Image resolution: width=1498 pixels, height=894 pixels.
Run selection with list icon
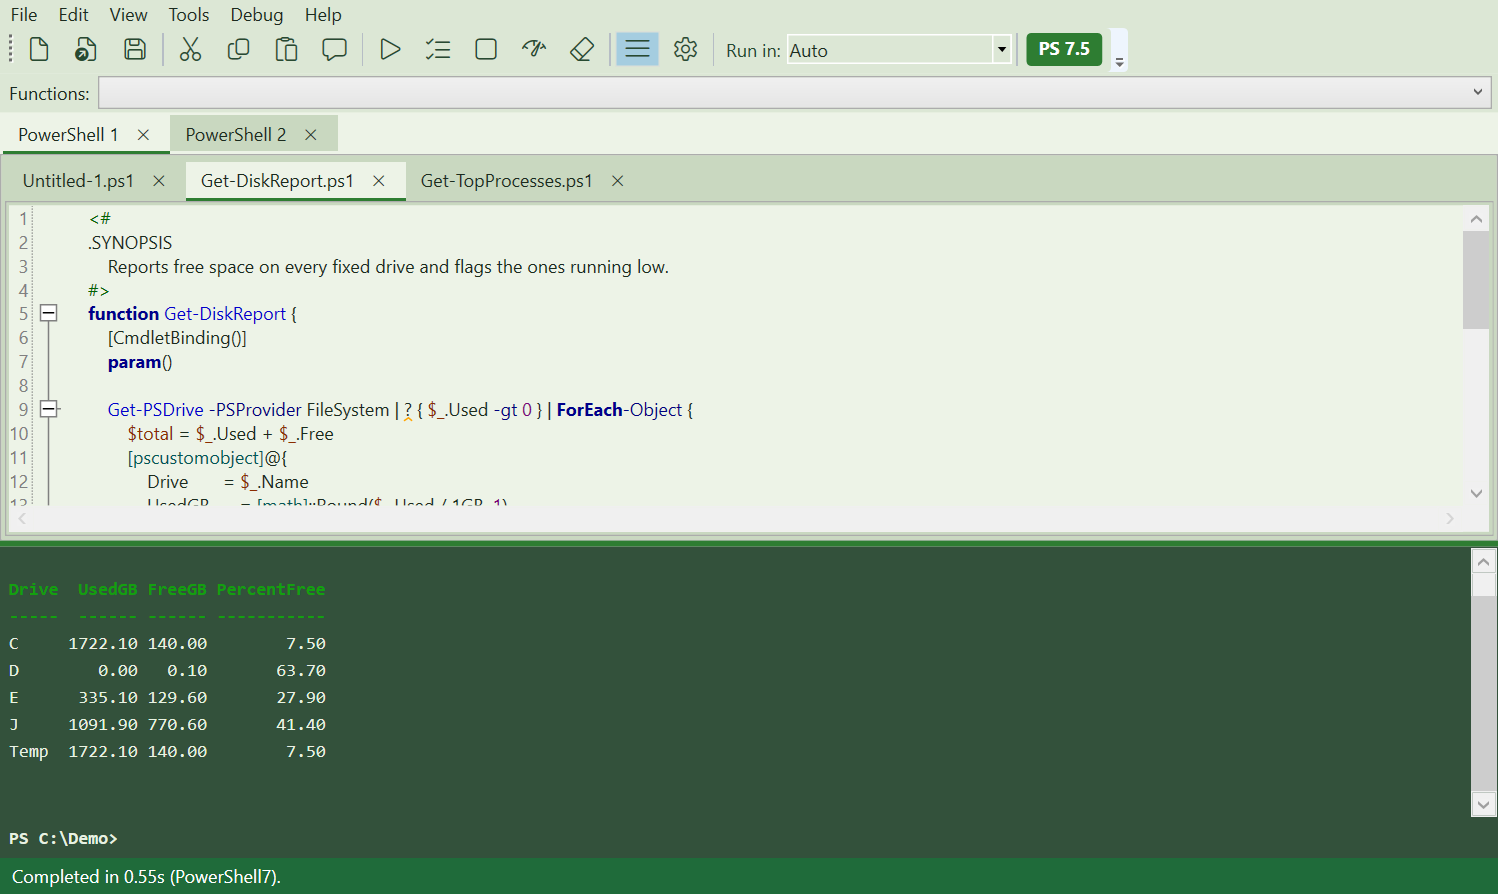pyautogui.click(x=438, y=49)
